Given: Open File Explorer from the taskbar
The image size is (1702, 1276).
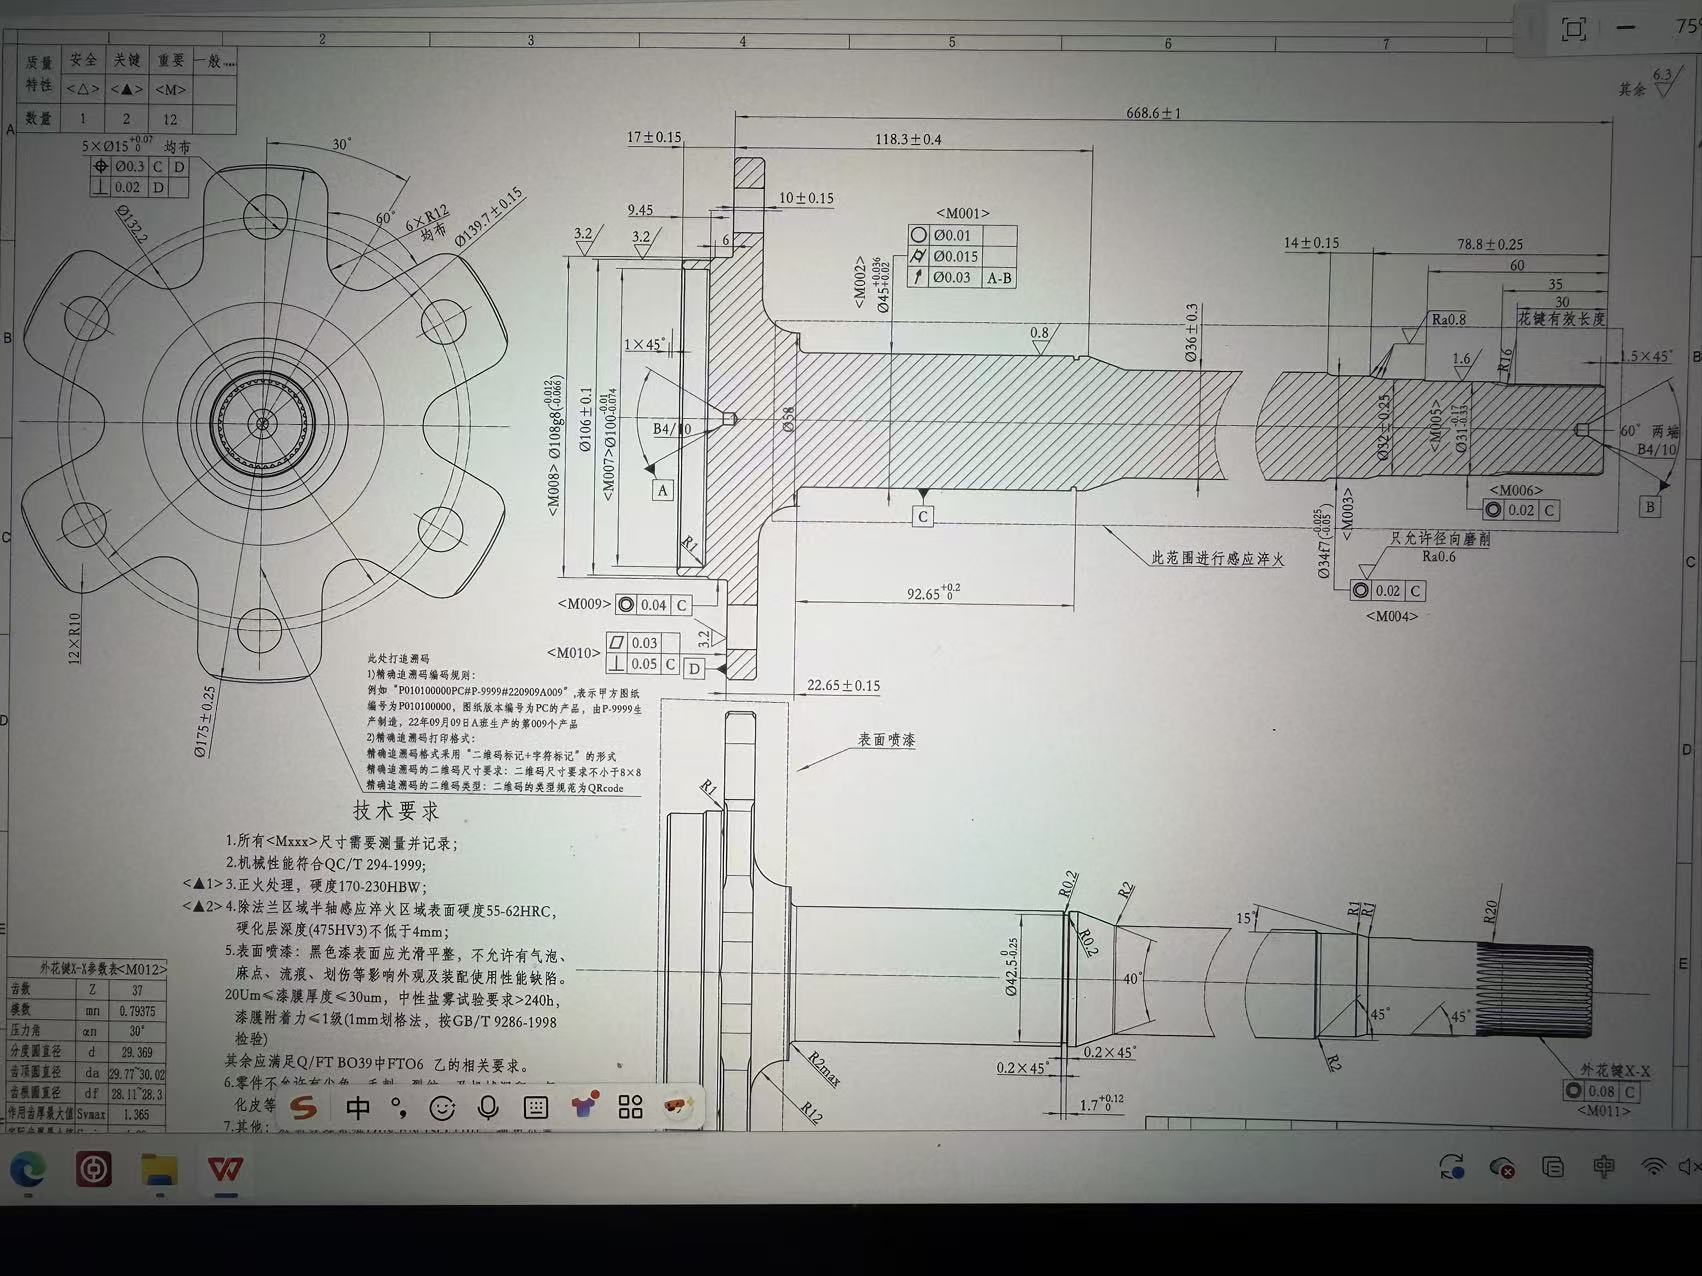Looking at the screenshot, I should (x=159, y=1169).
